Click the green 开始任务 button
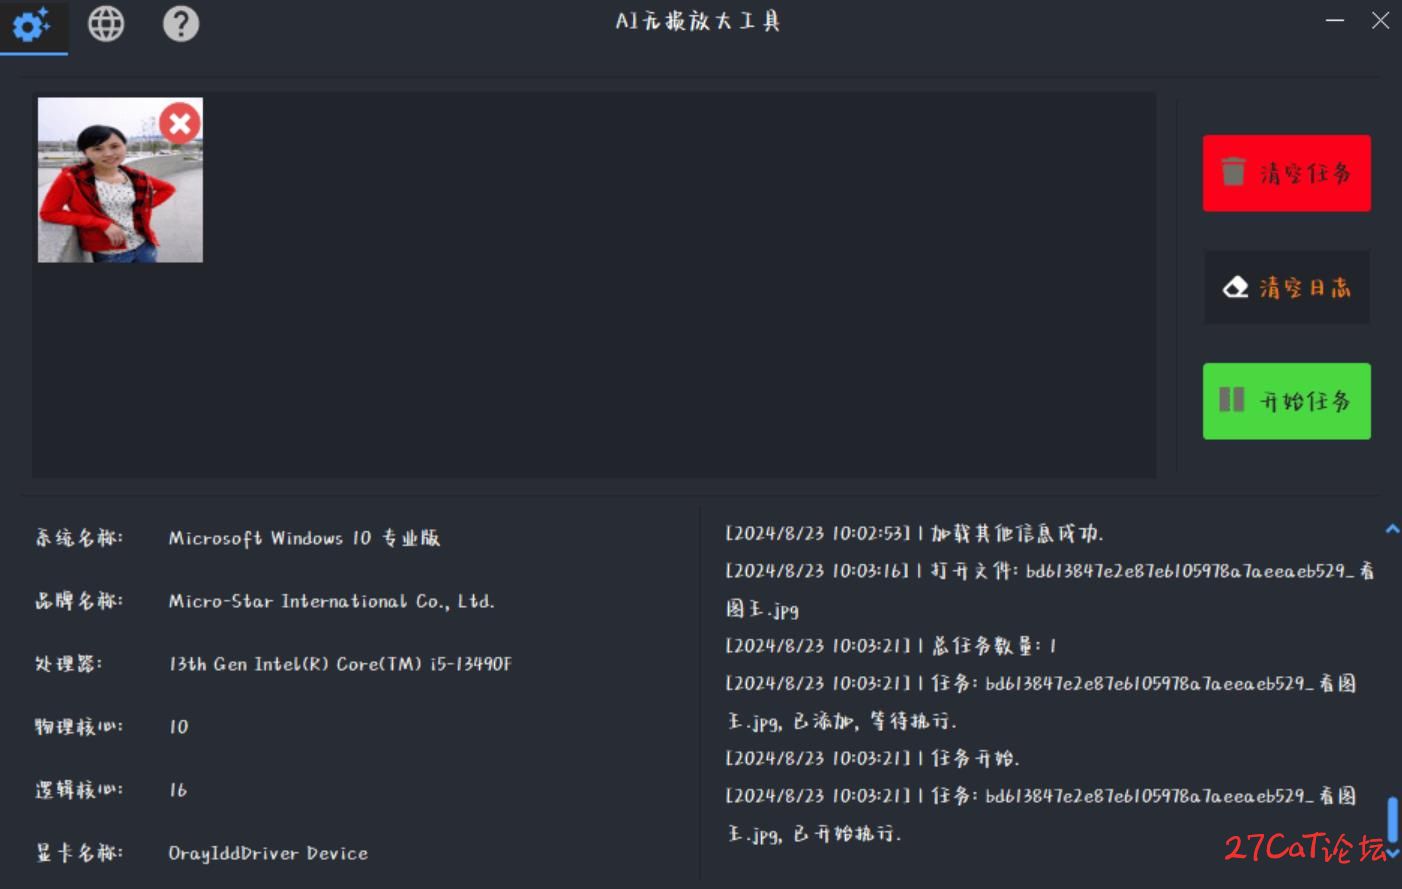This screenshot has width=1402, height=889. click(1286, 401)
